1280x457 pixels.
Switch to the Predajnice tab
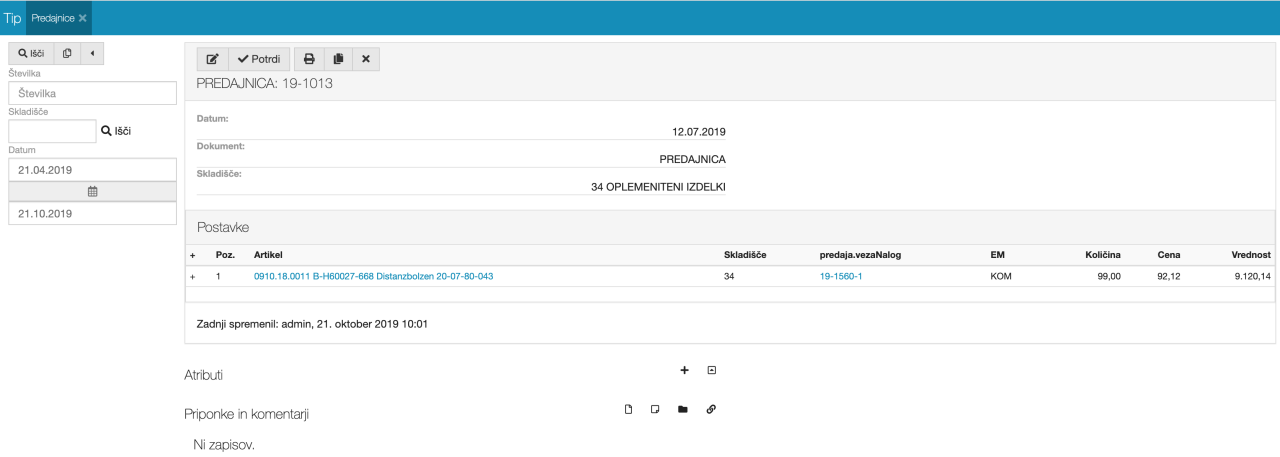pos(53,18)
